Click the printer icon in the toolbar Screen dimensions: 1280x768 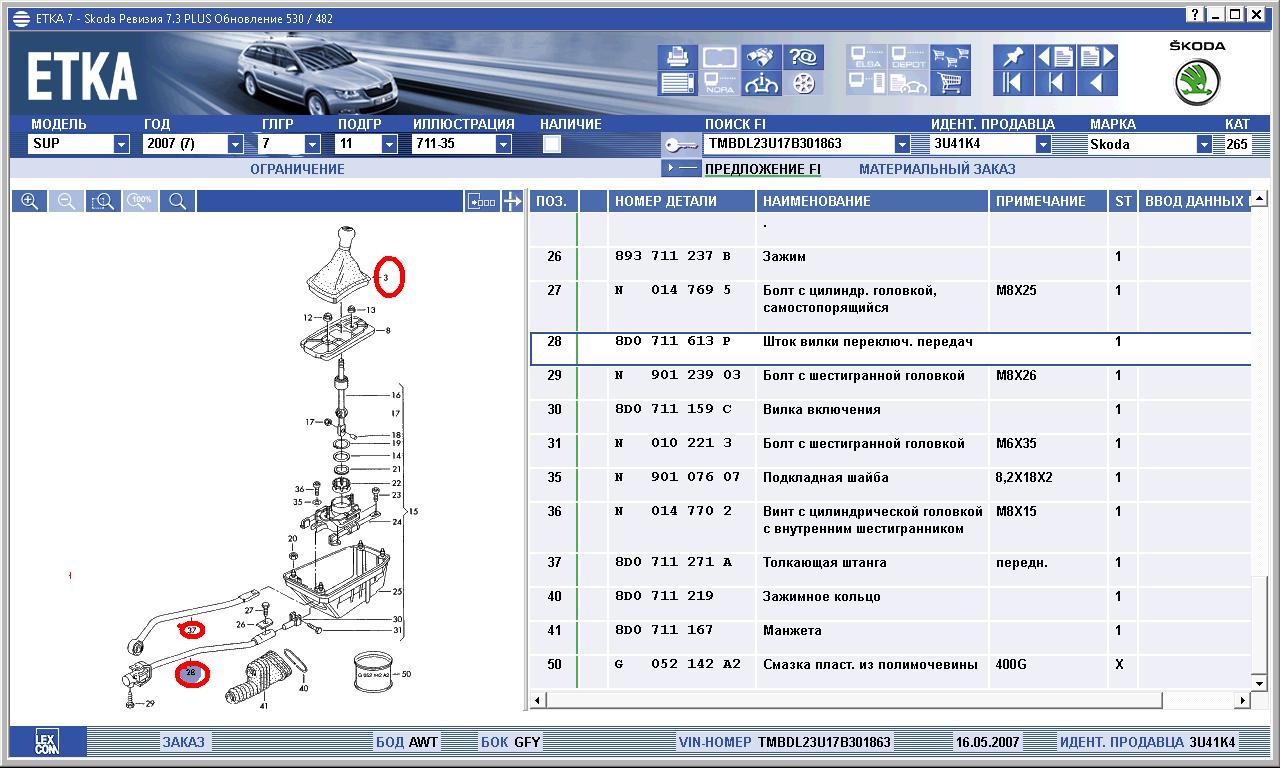(677, 57)
